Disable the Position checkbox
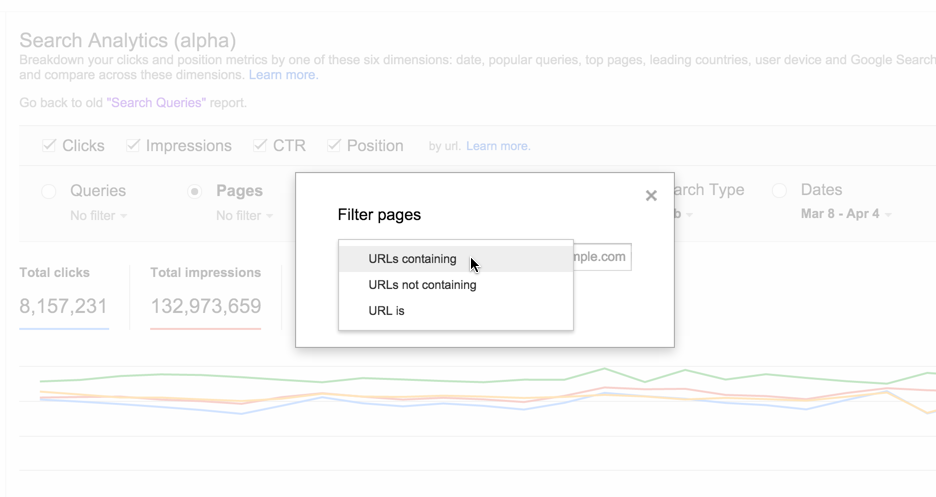Viewport: 936px width, 497px height. 334,146
